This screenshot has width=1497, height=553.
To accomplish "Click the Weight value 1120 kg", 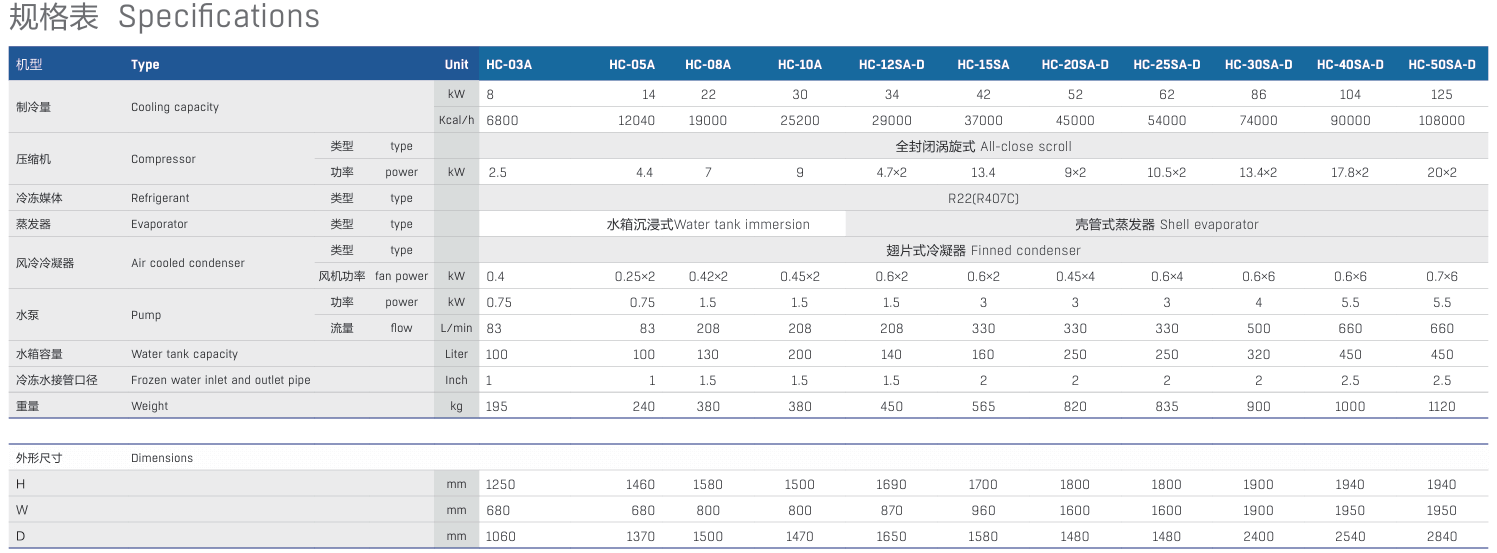I will (x=1441, y=406).
